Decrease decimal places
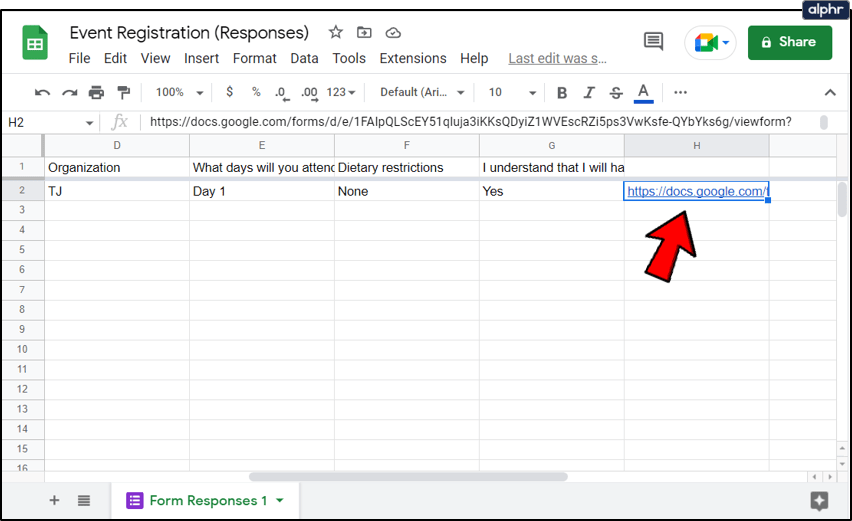The width and height of the screenshot is (852, 521). 281,93
